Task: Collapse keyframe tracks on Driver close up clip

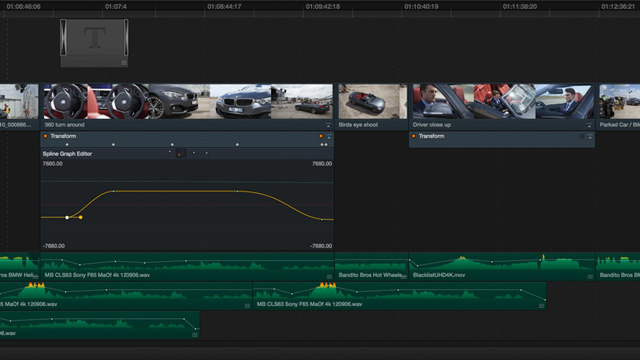Action: pyautogui.click(x=589, y=125)
